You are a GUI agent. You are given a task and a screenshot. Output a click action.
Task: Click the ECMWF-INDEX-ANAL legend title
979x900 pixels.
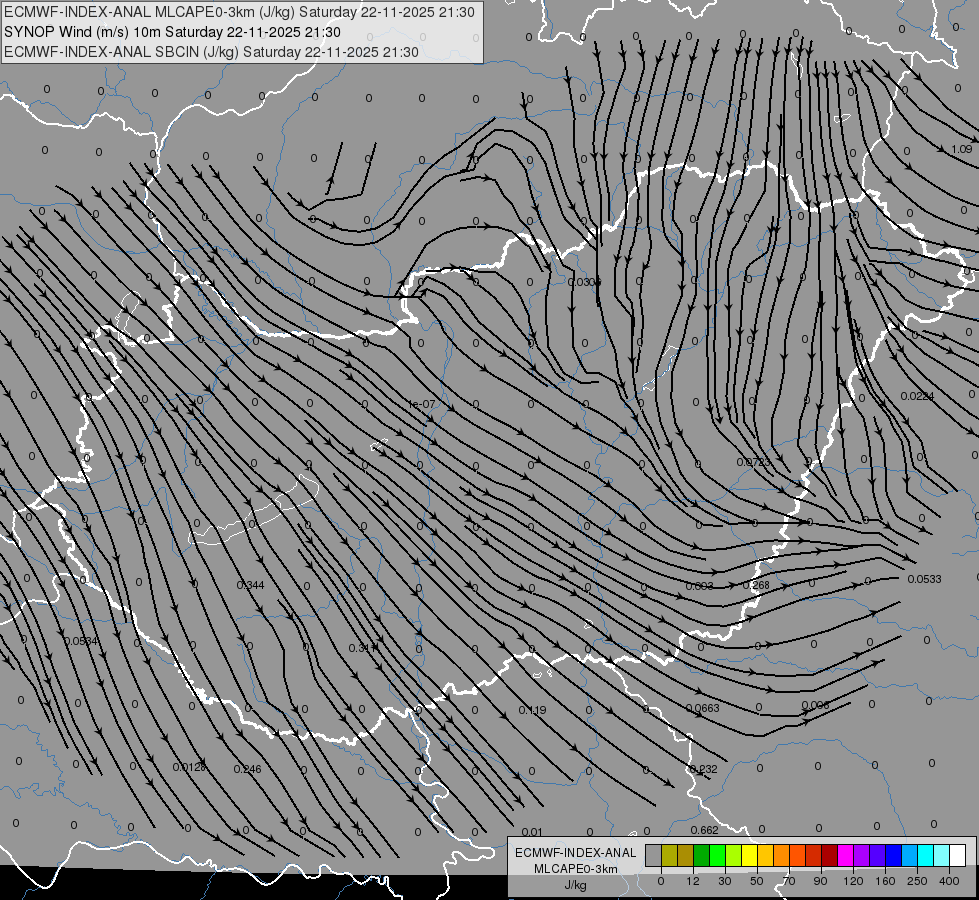576,853
